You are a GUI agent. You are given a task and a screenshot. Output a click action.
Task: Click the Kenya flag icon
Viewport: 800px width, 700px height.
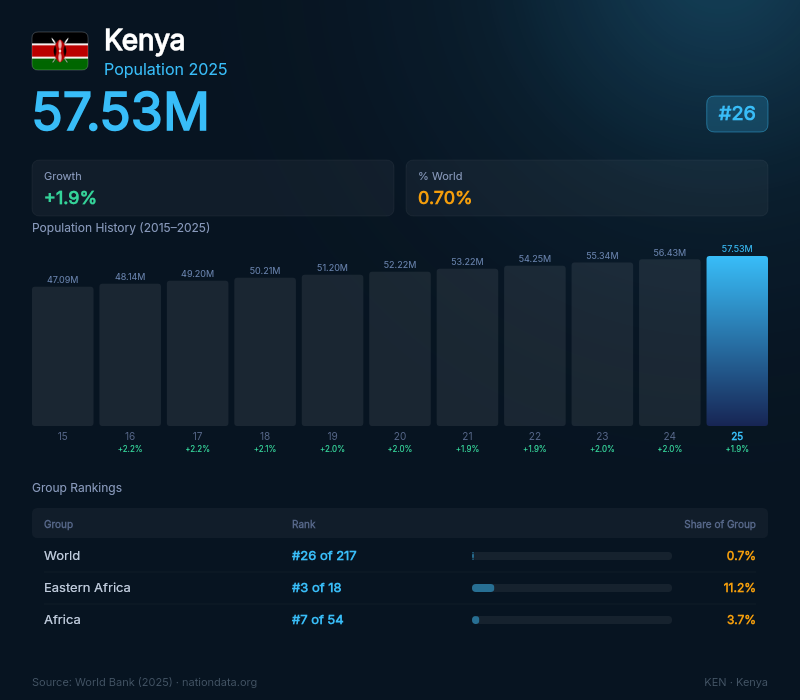click(60, 51)
